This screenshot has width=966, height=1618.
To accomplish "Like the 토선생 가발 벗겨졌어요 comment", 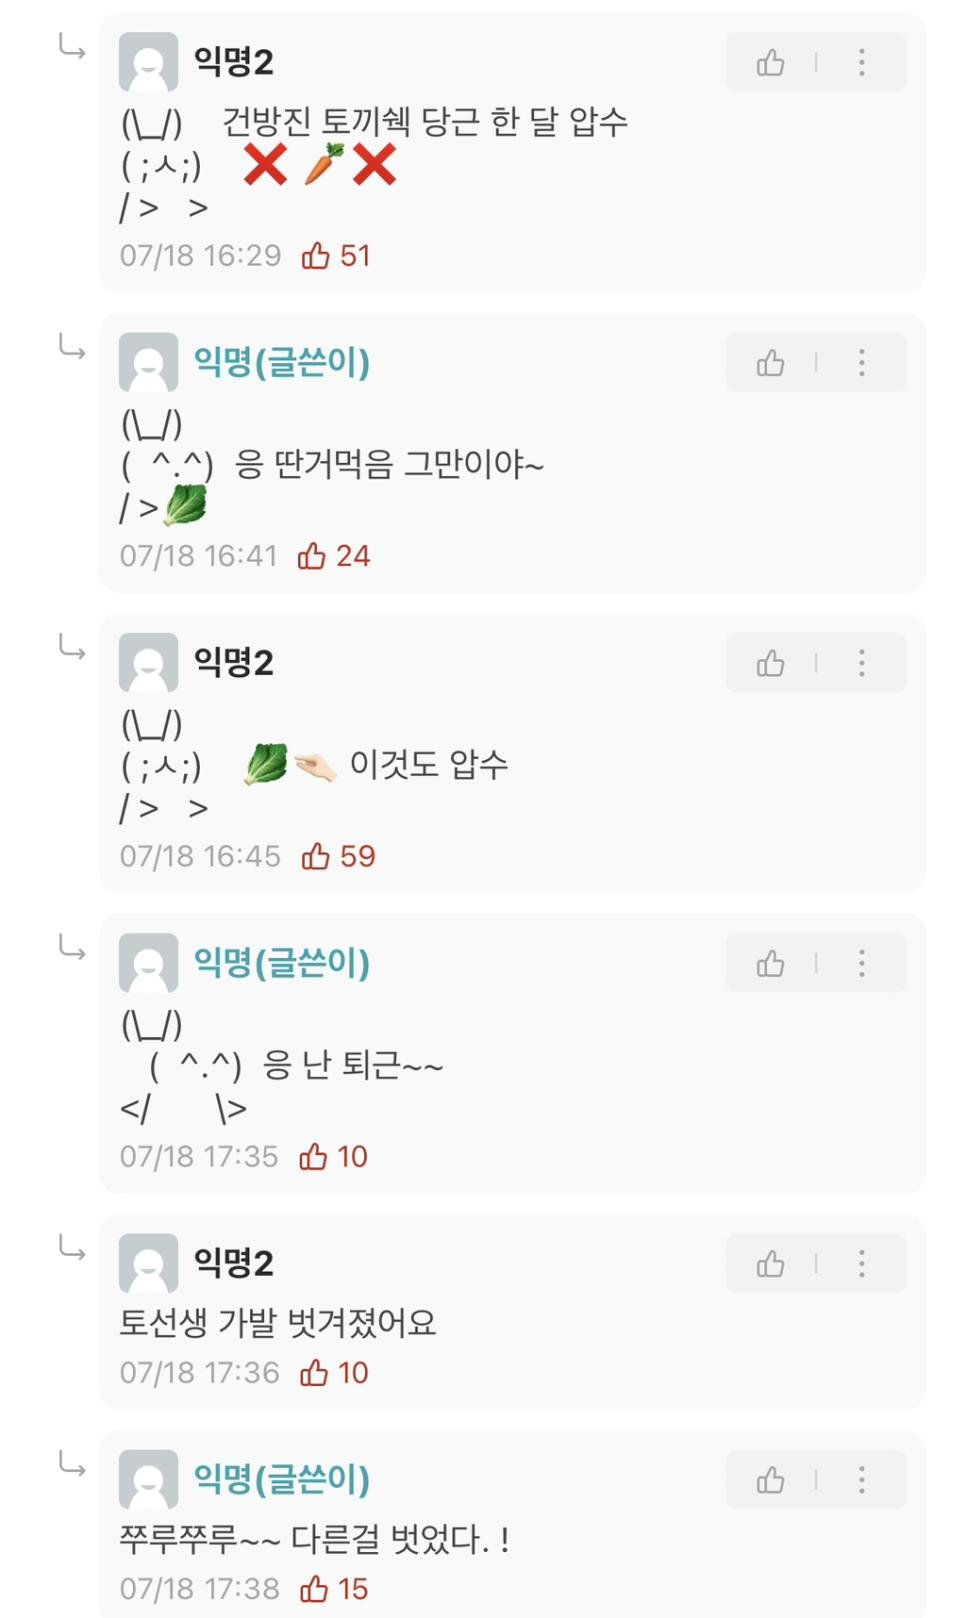I will [770, 1264].
